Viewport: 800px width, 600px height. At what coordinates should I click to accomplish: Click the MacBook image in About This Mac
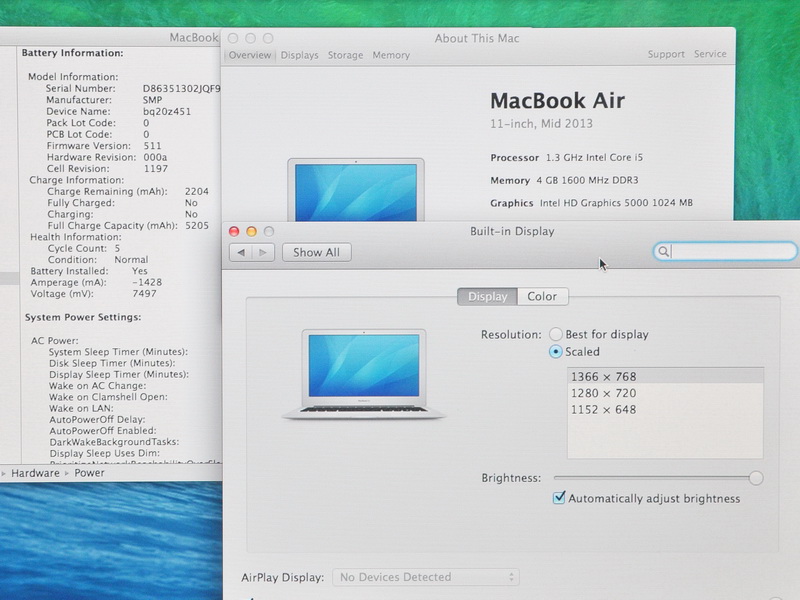click(x=356, y=190)
